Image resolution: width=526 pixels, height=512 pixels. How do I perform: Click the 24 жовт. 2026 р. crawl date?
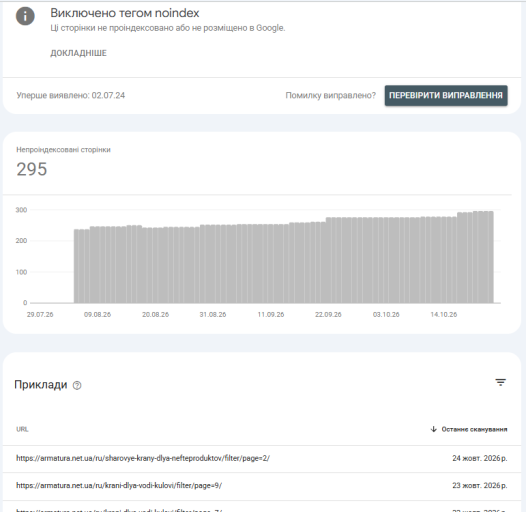click(x=480, y=458)
